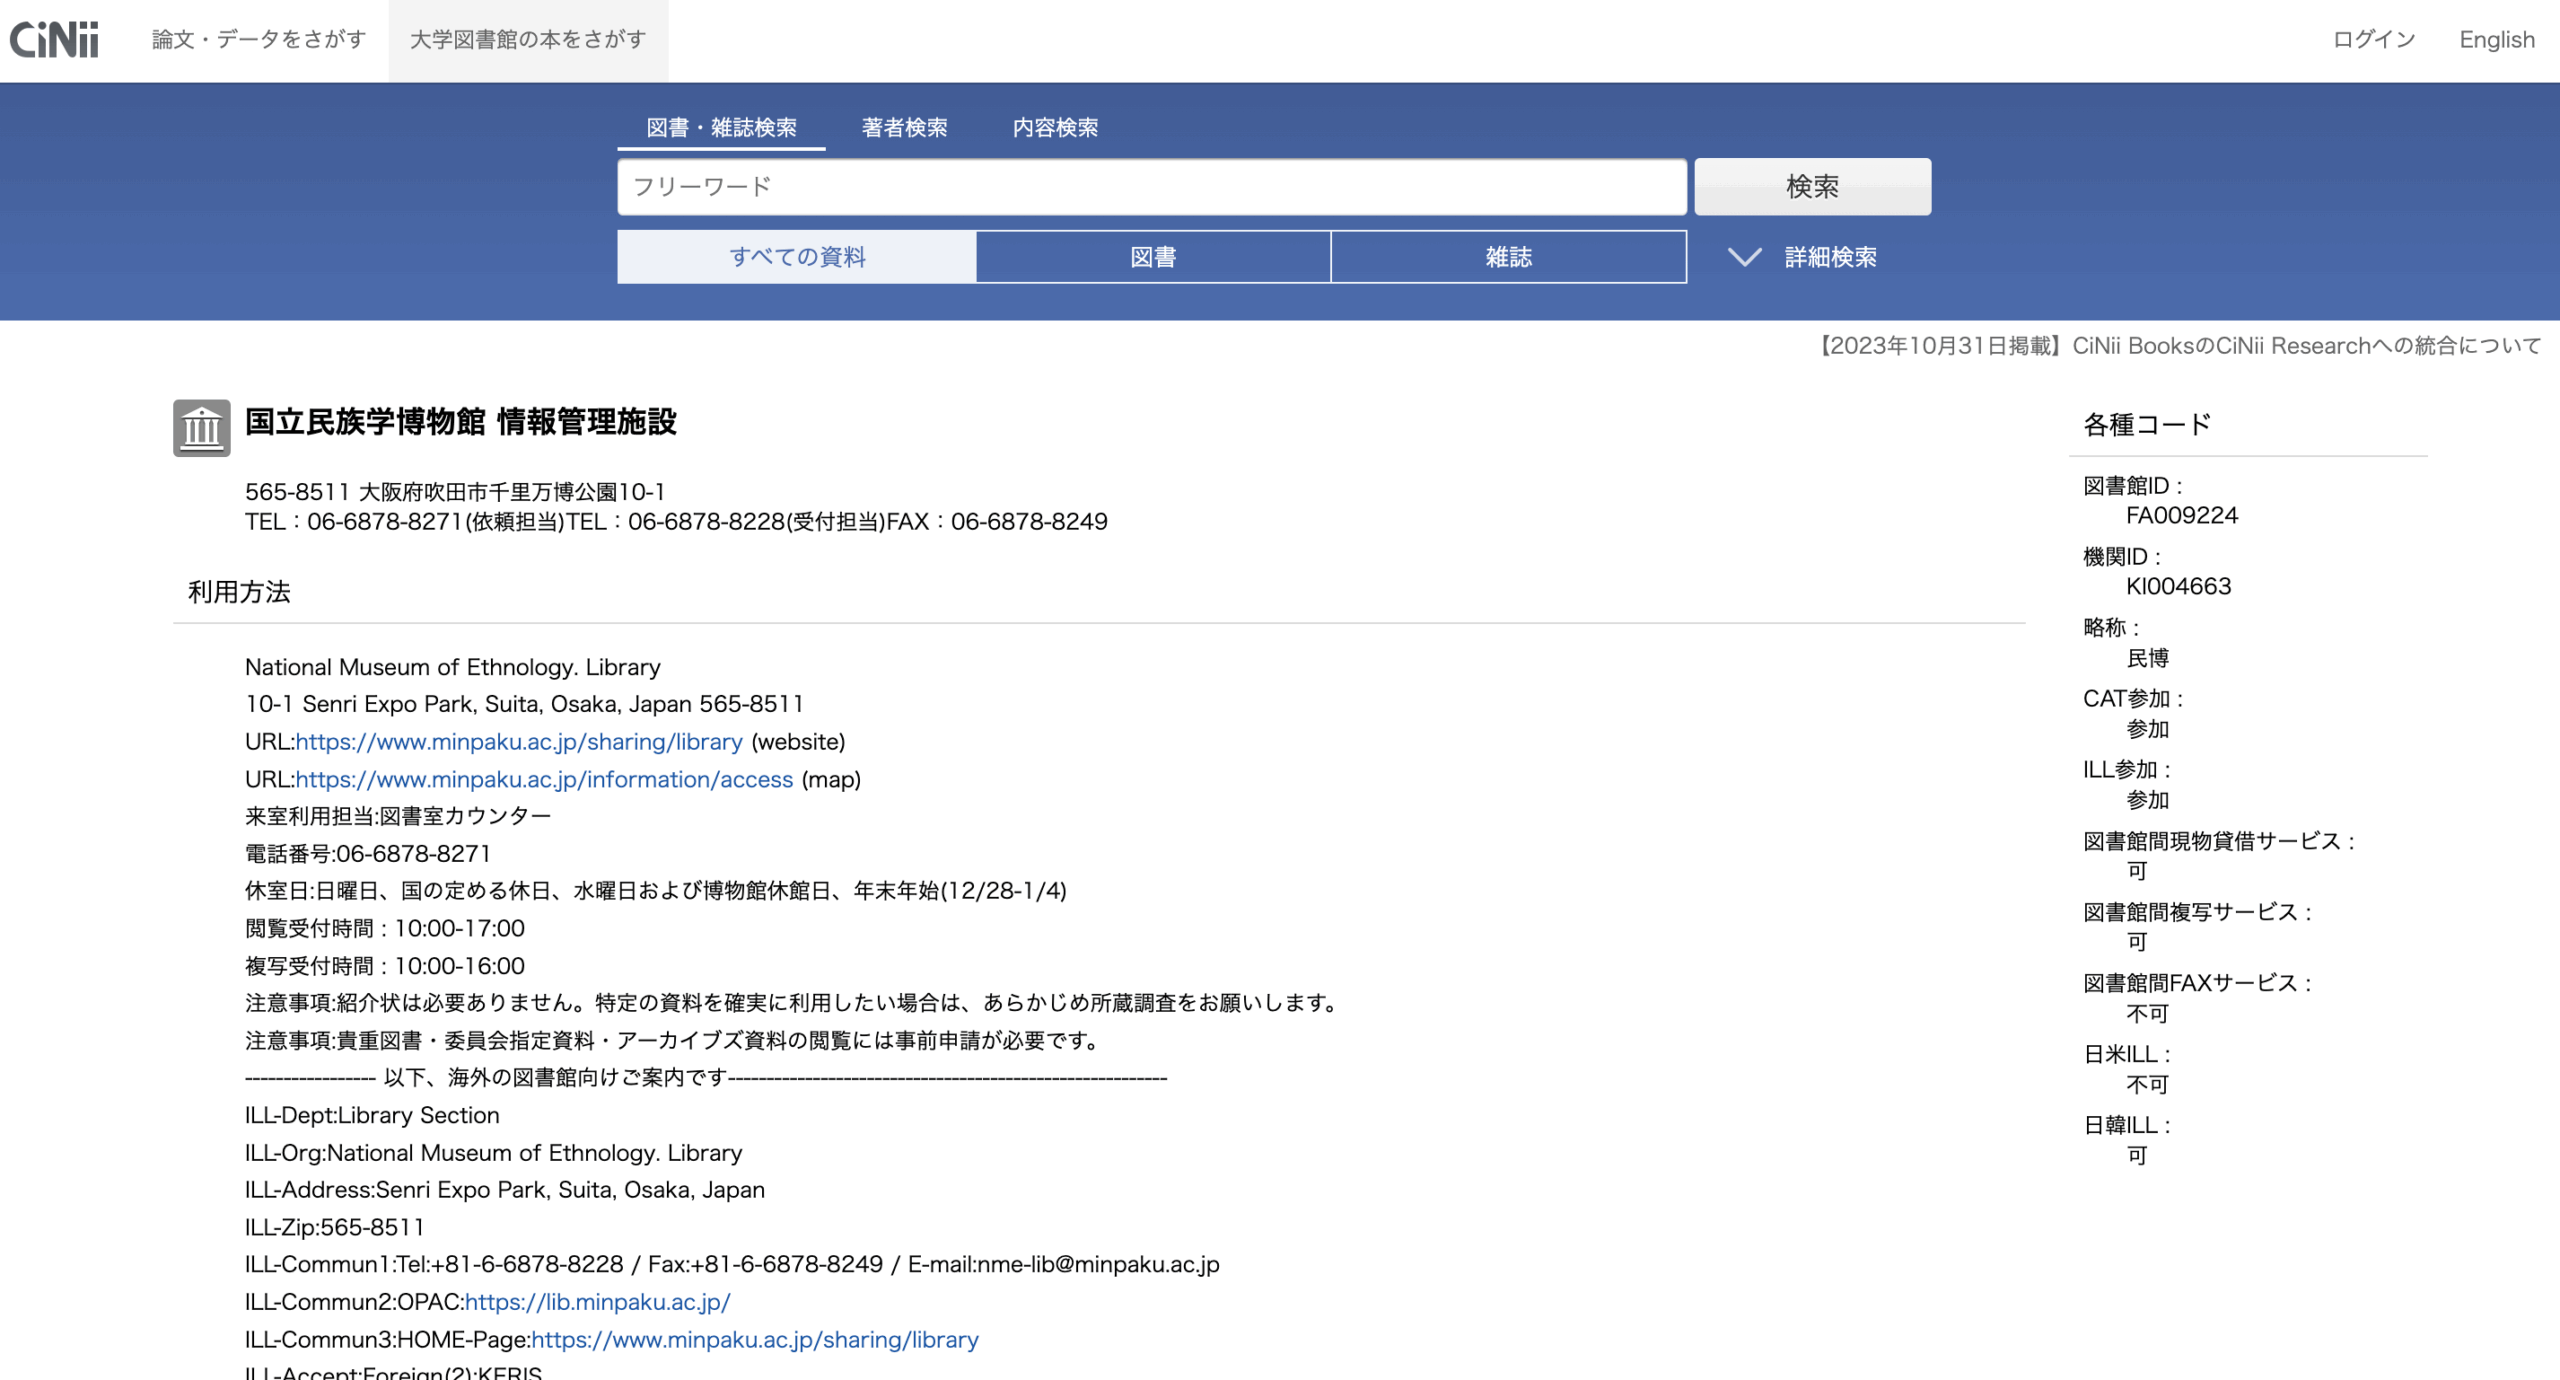Switch to 図書・雑誌検索 tab
This screenshot has height=1380, width=2560.
(721, 128)
